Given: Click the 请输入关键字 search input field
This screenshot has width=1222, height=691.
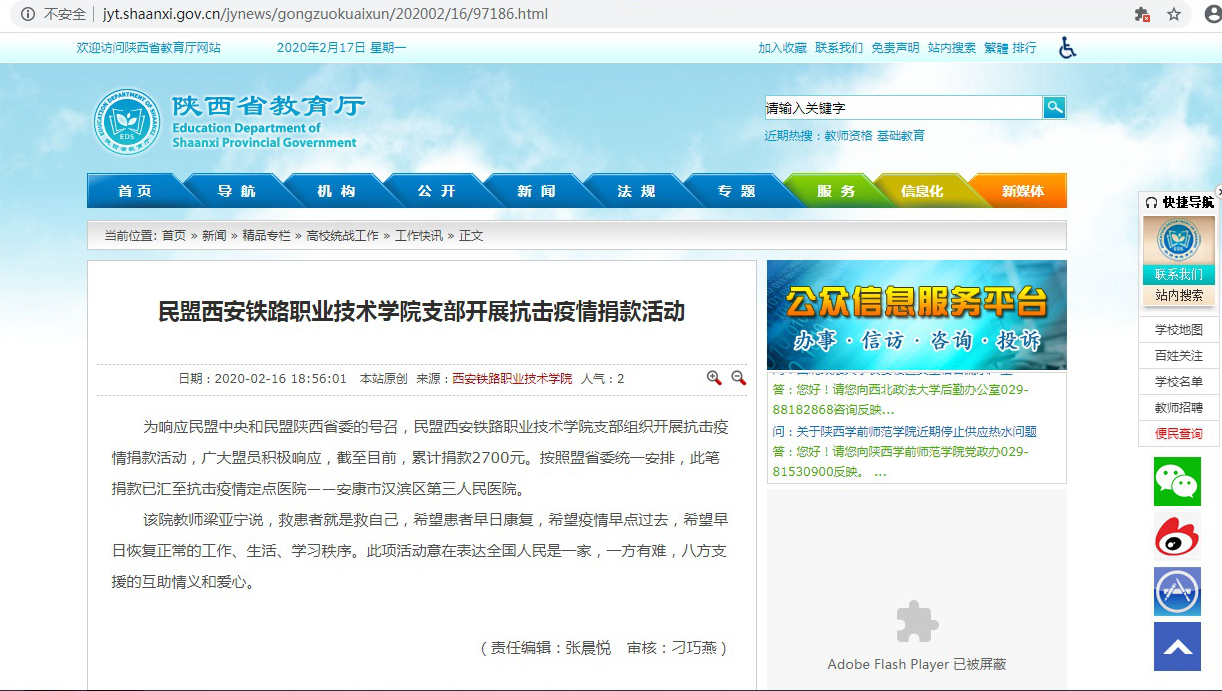Looking at the screenshot, I should click(x=903, y=108).
